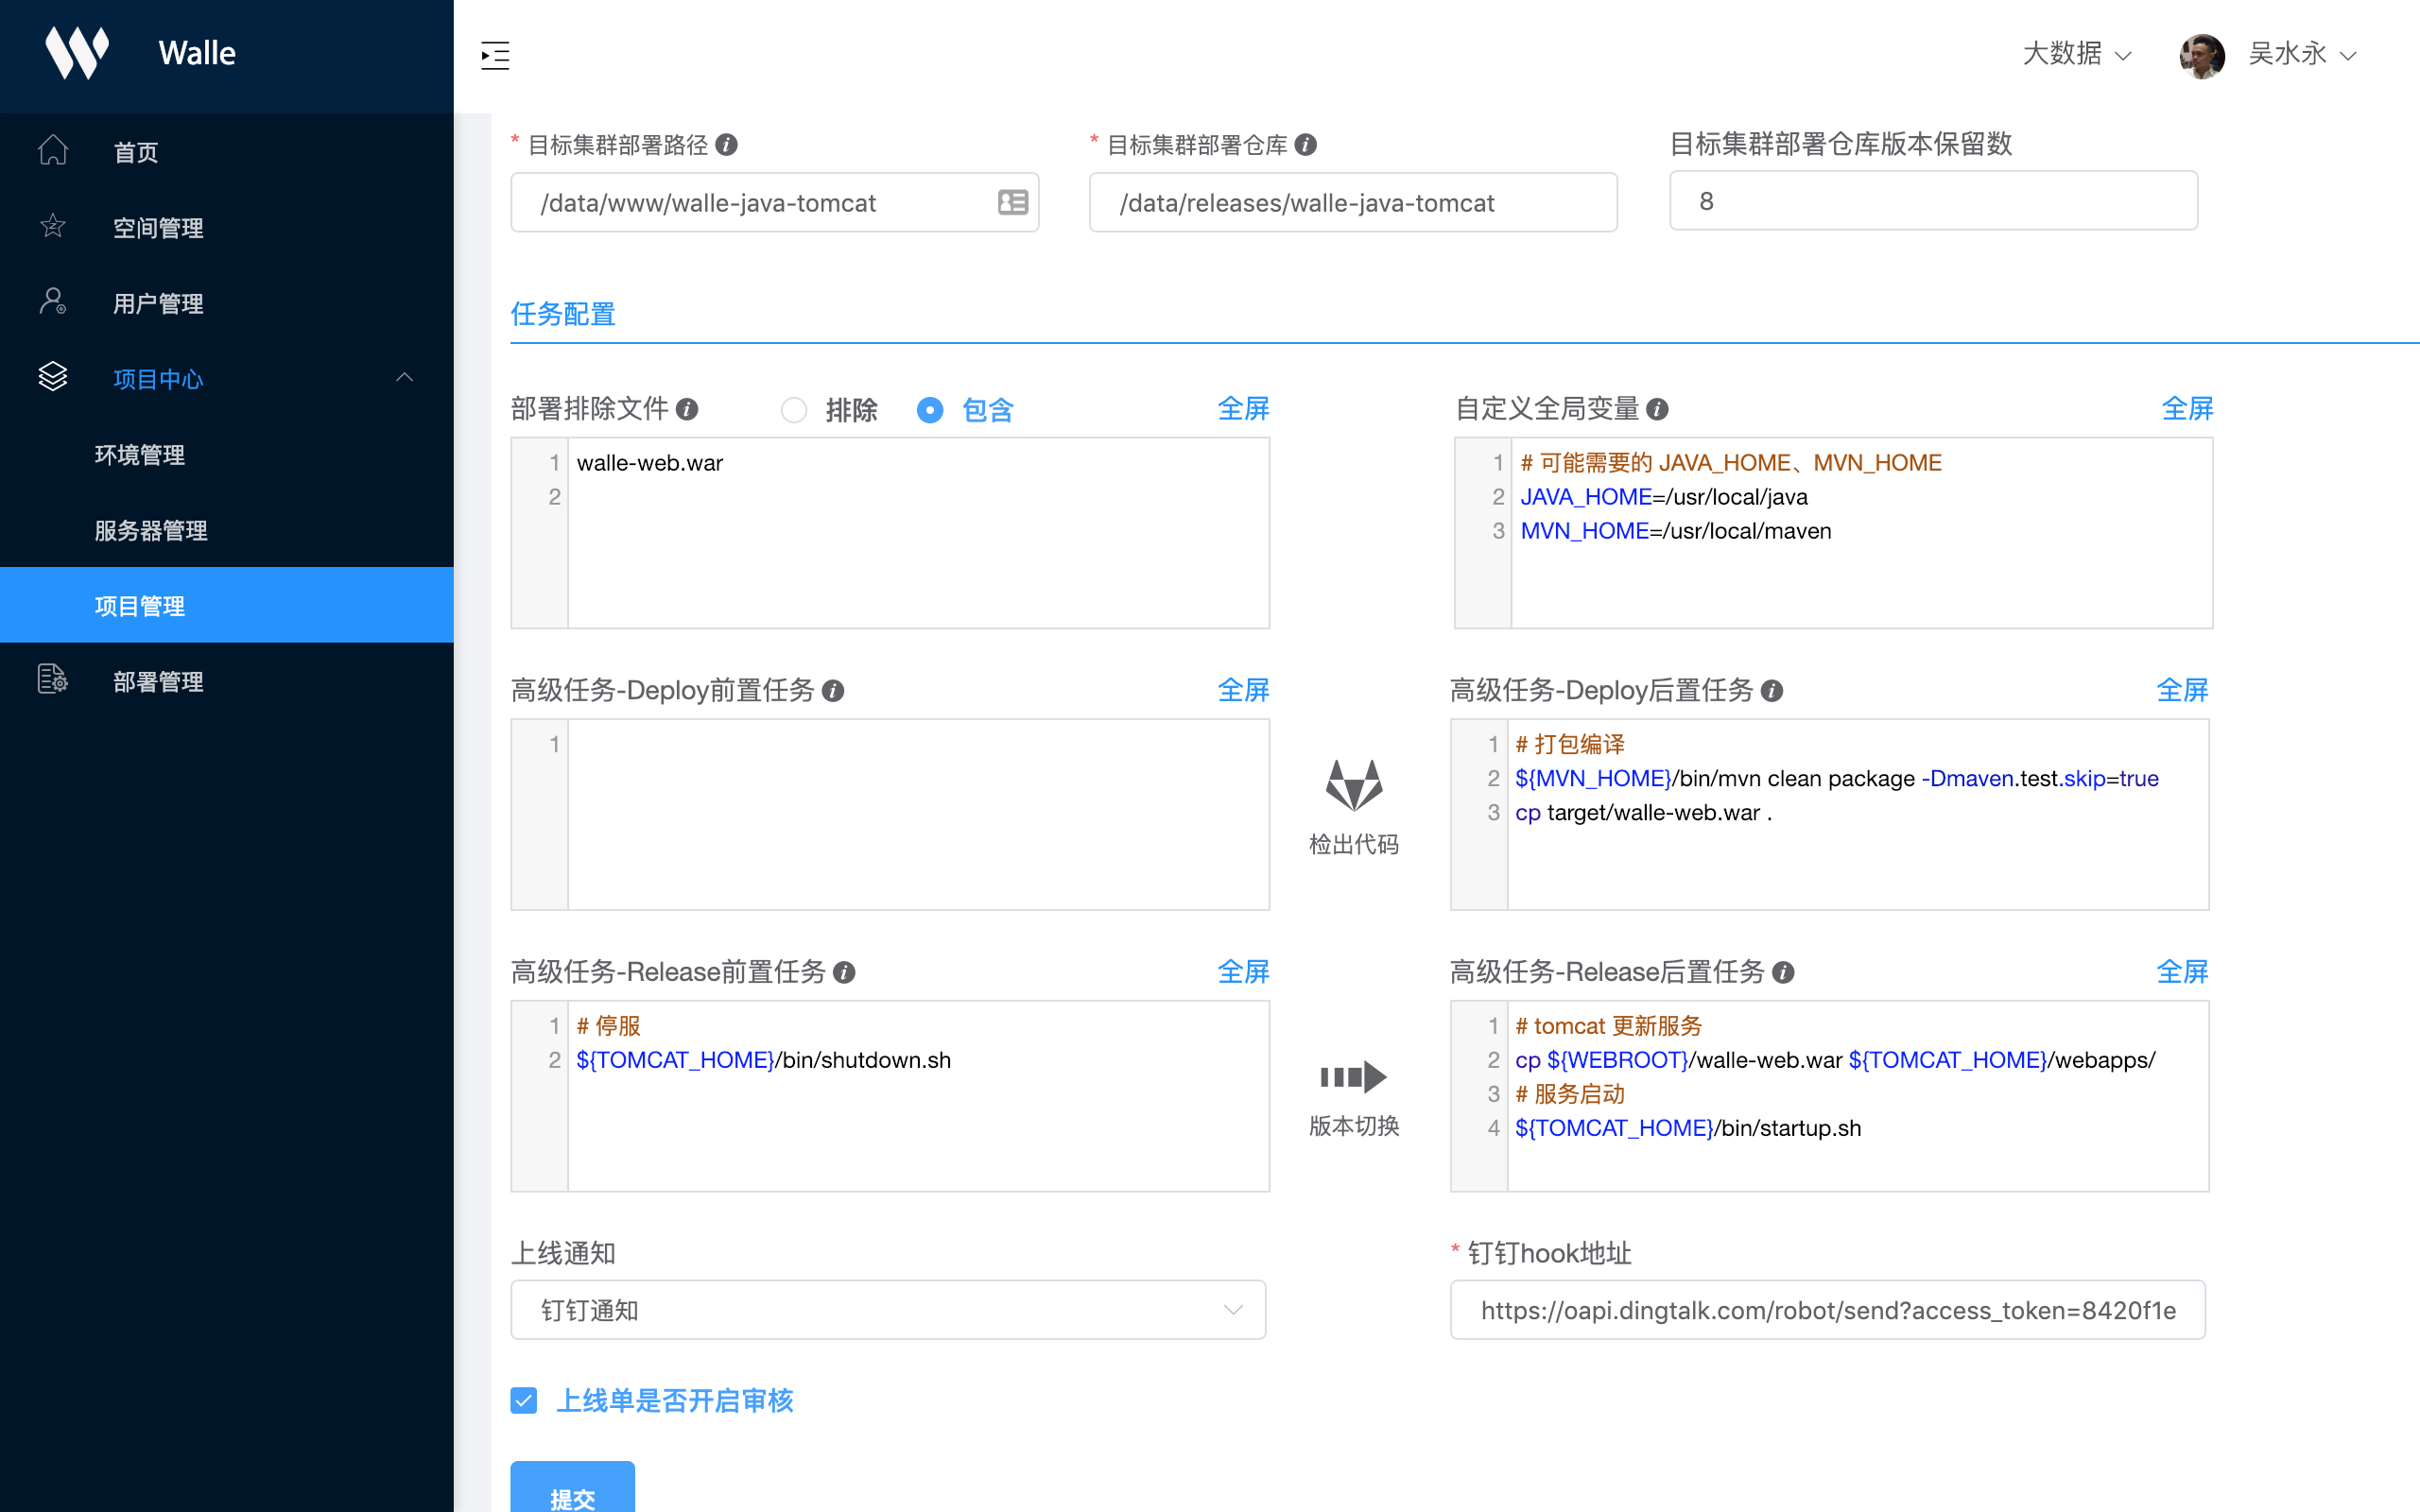Click info icon beside 目标集群部署路径
The width and height of the screenshot is (2420, 1512).
pyautogui.click(x=727, y=145)
